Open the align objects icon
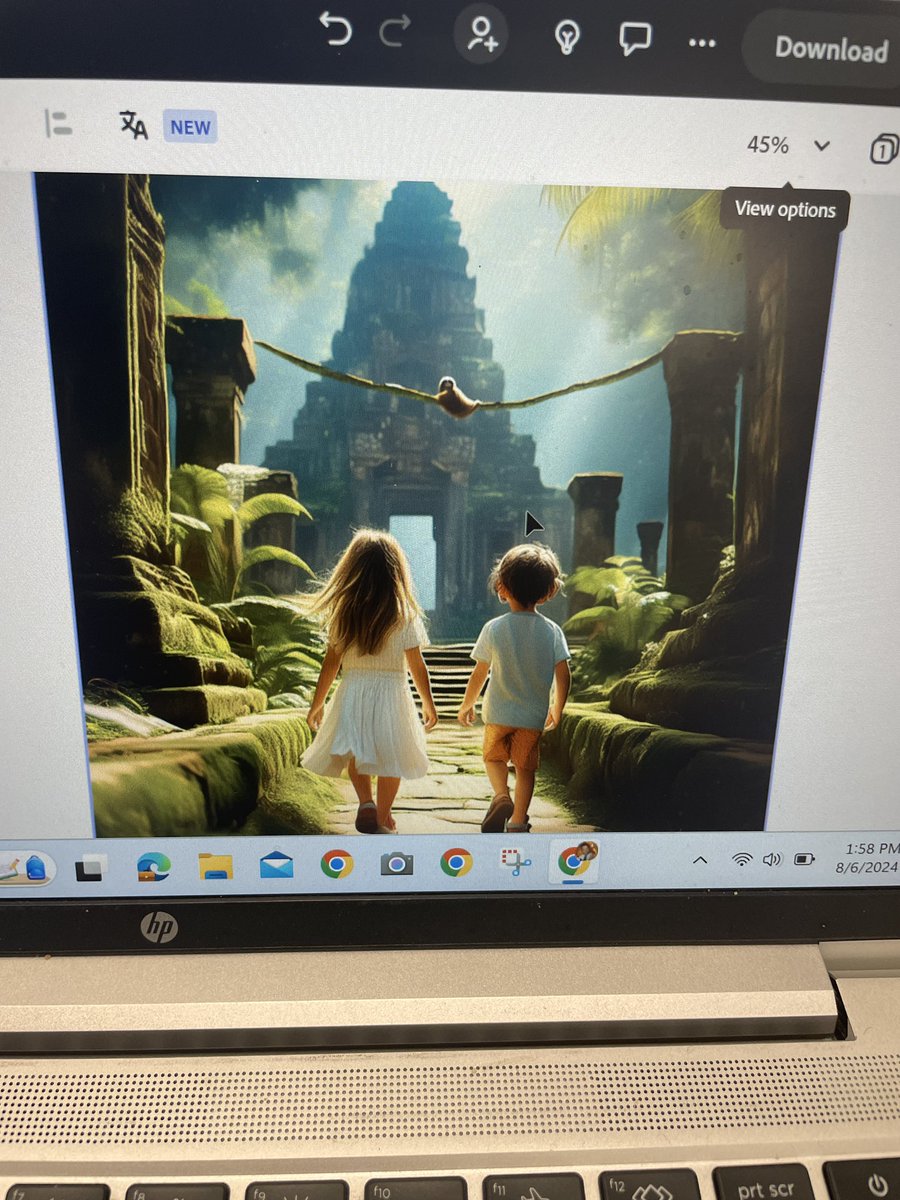This screenshot has width=900, height=1200. 59,124
